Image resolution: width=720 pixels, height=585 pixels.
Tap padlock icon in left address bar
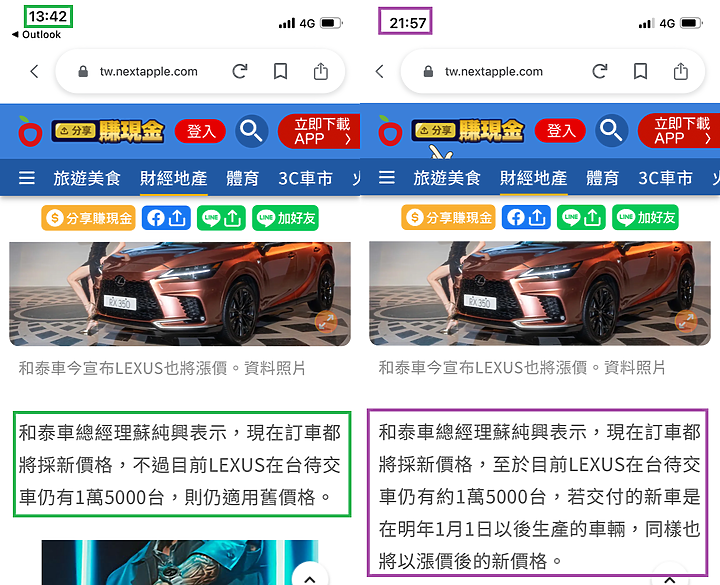click(x=83, y=72)
